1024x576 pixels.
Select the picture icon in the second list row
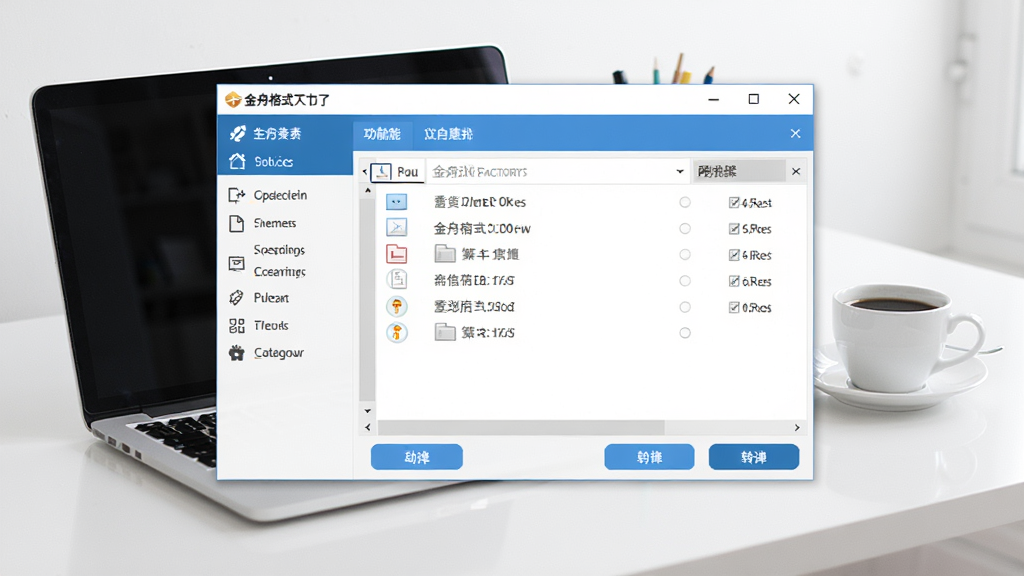point(396,227)
